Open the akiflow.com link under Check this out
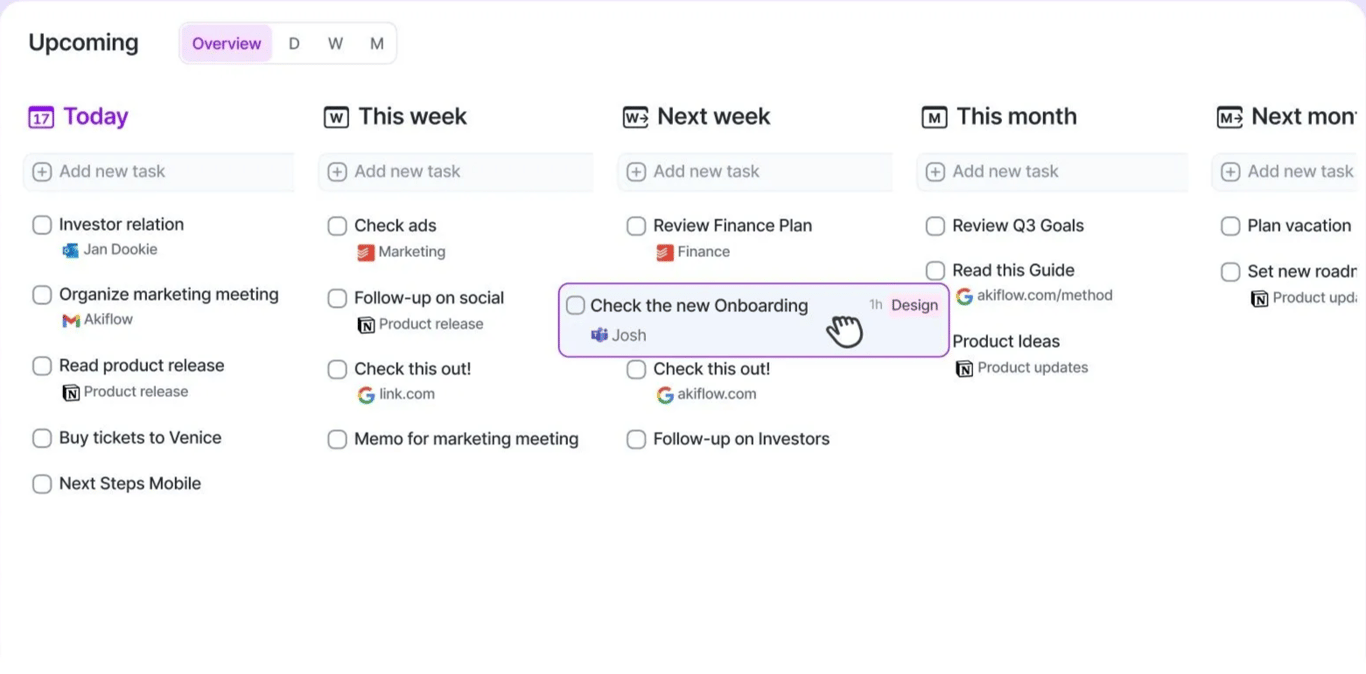Screen dimensions: 1366x674 click(716, 395)
